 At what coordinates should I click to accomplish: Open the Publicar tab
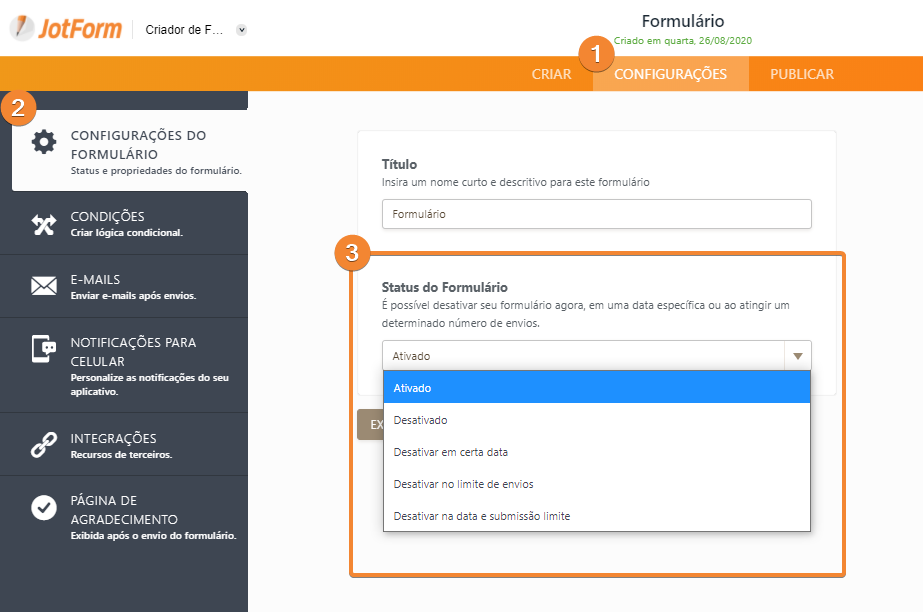802,74
